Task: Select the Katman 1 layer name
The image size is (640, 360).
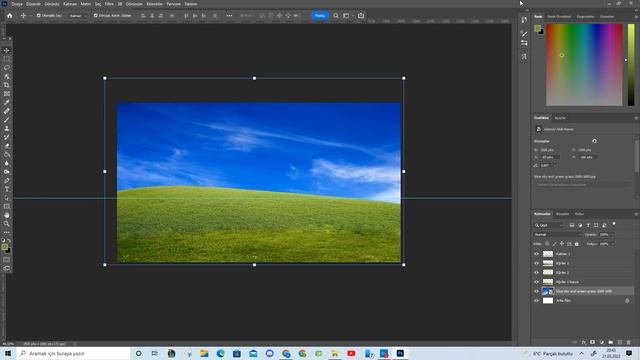Action: [563, 254]
